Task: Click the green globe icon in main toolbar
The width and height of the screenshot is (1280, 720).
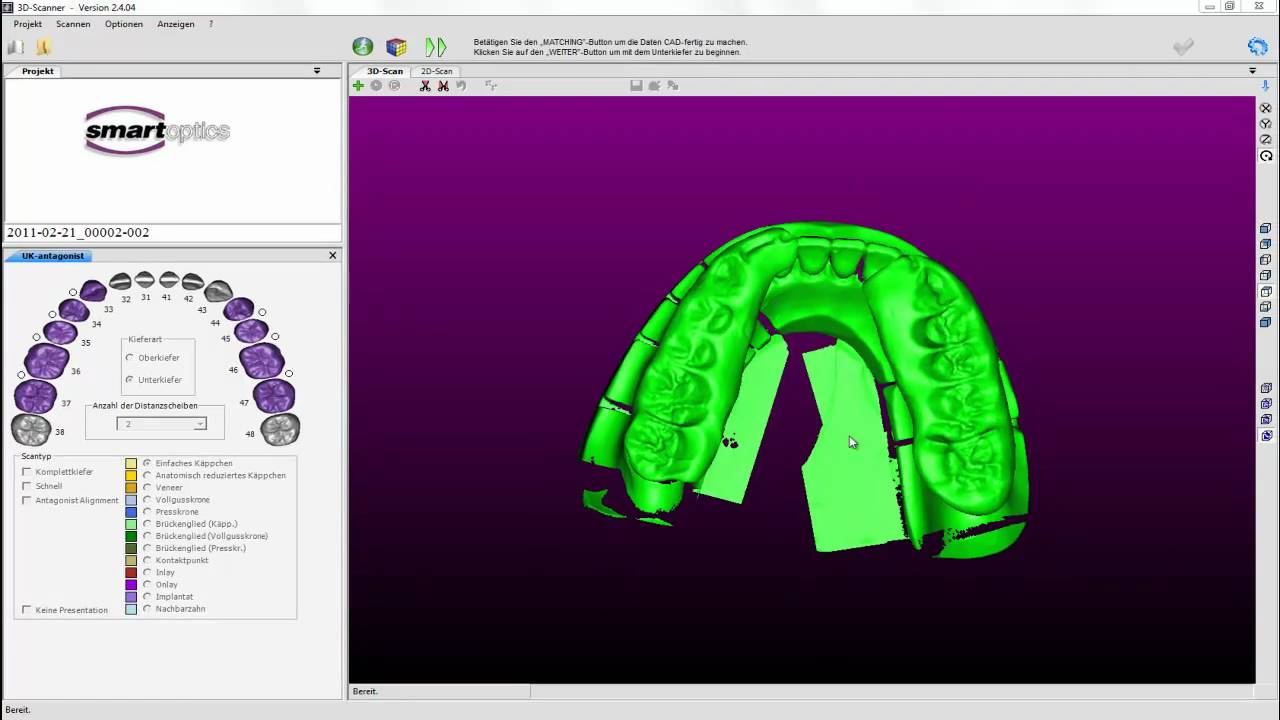Action: click(x=363, y=47)
